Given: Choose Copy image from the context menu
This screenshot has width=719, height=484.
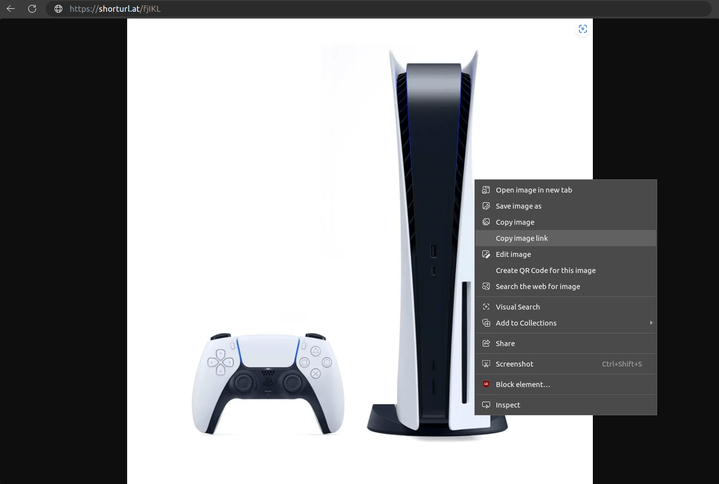Looking at the screenshot, I should pyautogui.click(x=566, y=222).
